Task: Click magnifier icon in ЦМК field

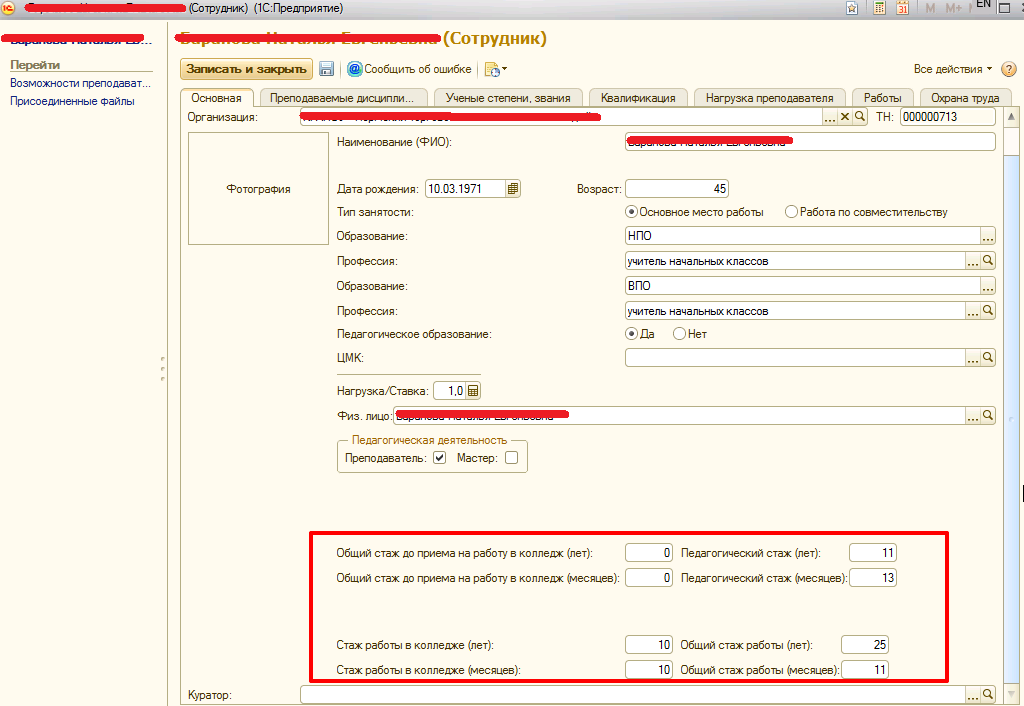Action: coord(988,357)
